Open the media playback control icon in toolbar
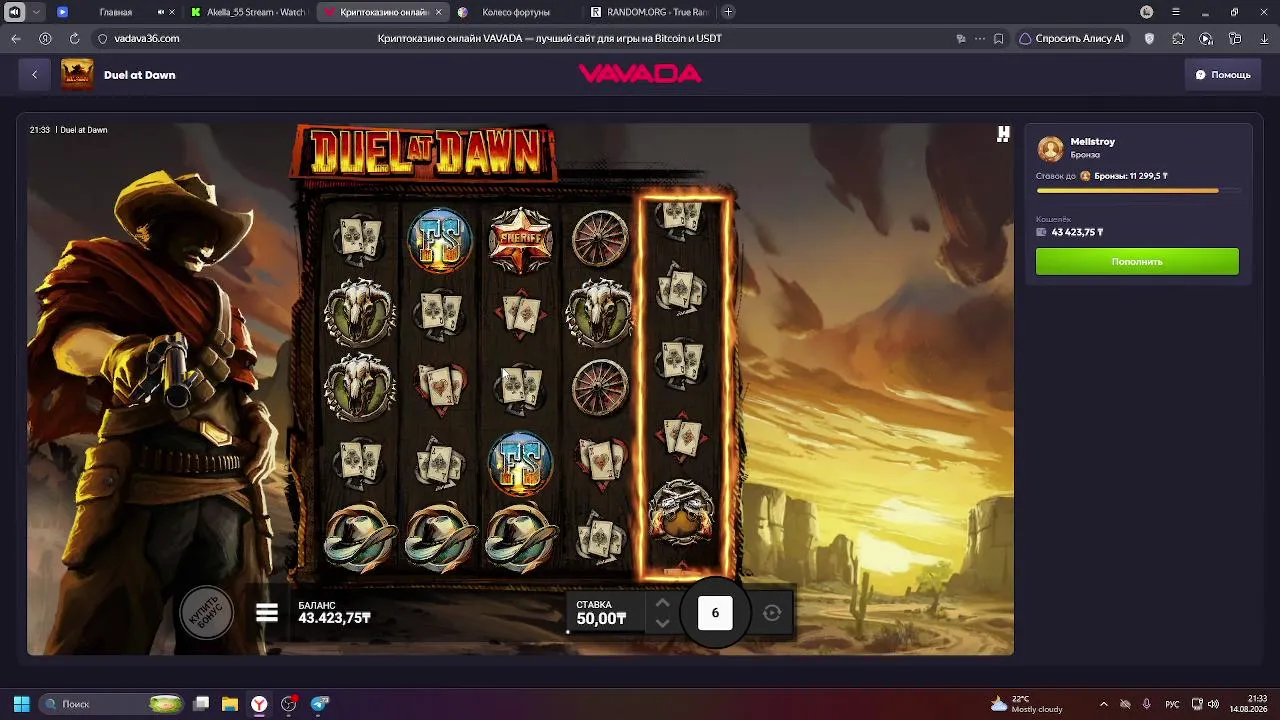 pyautogui.click(x=1206, y=39)
